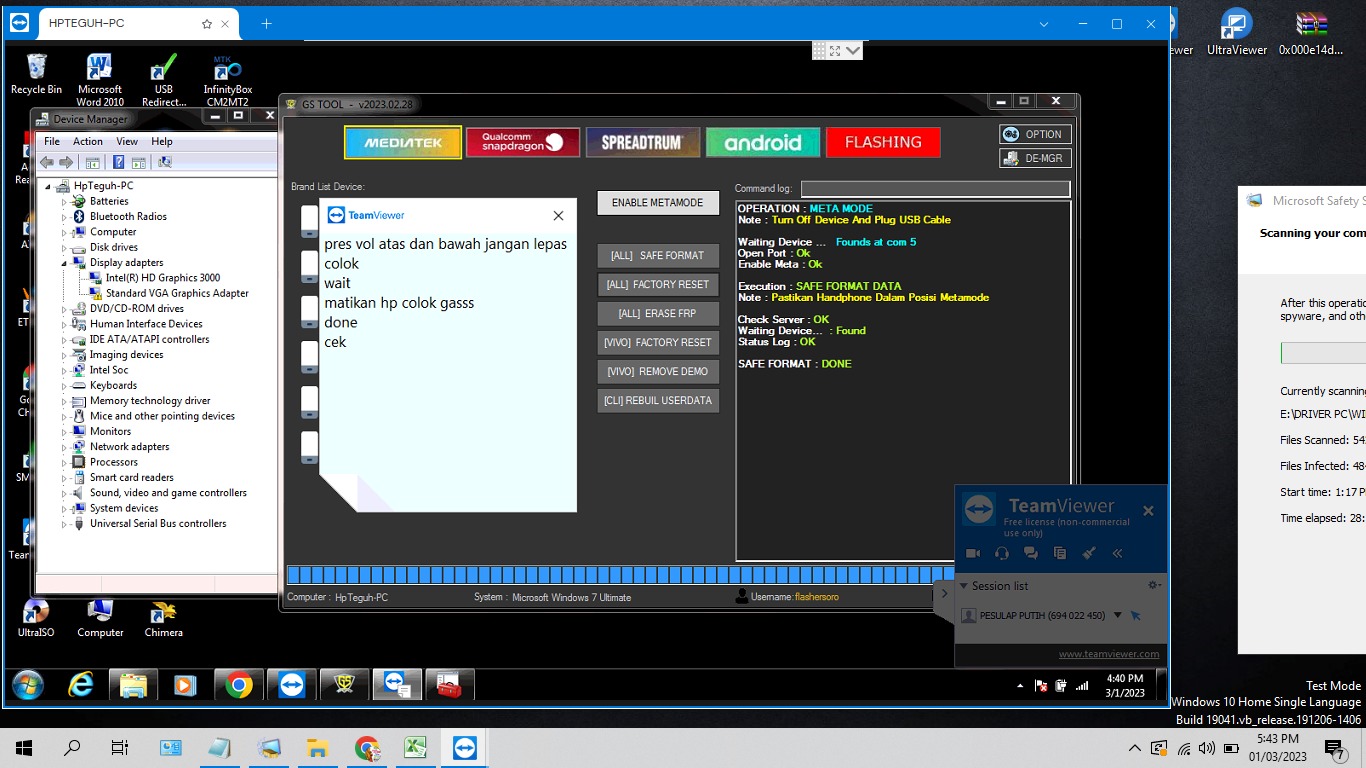Collapse TeamViewer panel with double chevron

pos(1117,553)
